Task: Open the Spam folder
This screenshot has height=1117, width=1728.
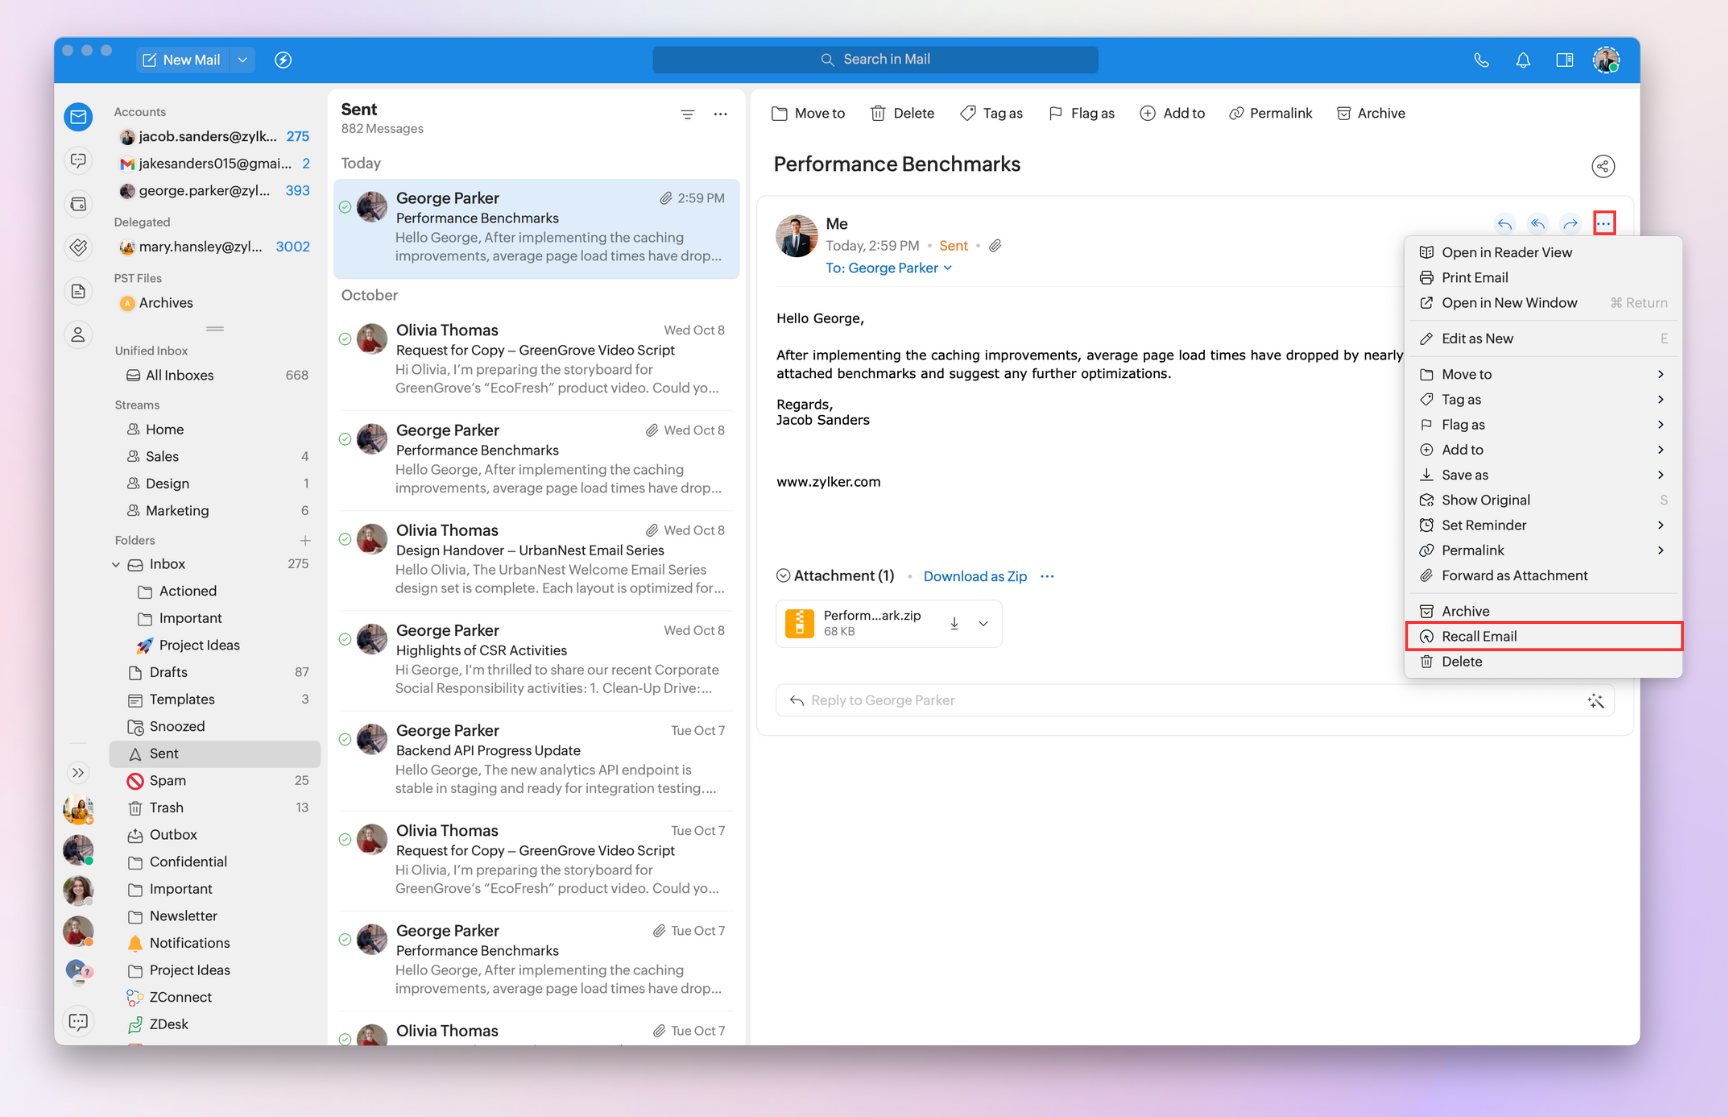Action: click(215, 781)
